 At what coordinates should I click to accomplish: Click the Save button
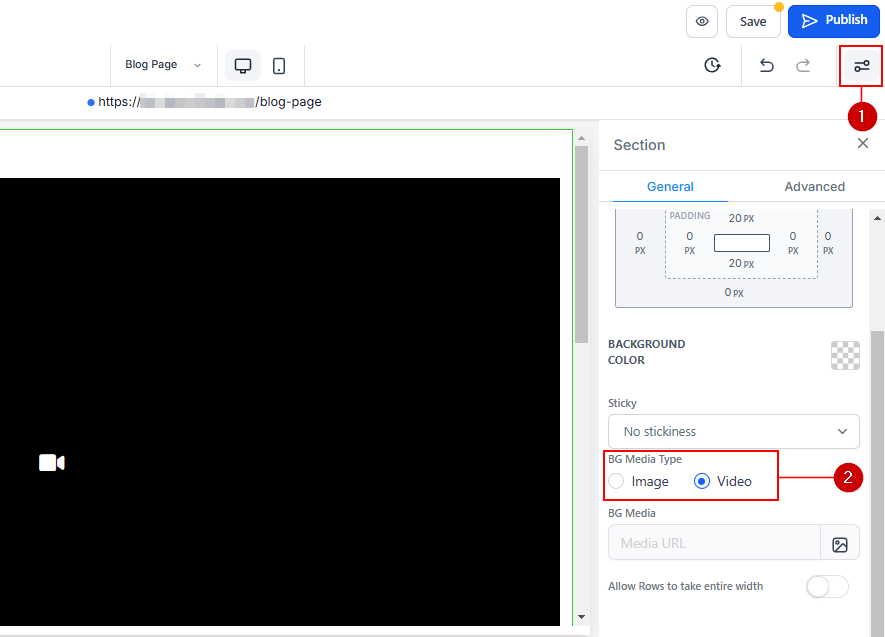tap(753, 21)
